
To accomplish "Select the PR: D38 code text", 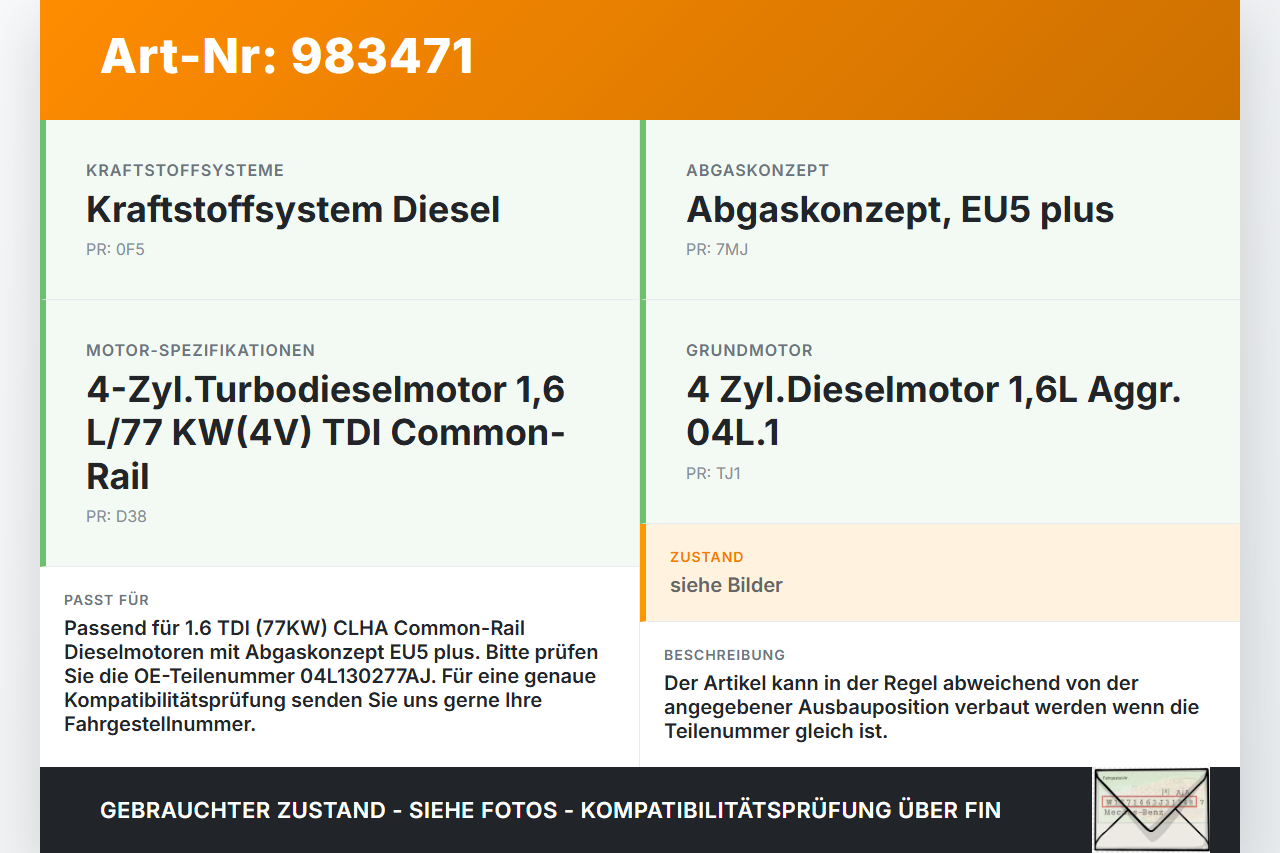I will 114,518.
